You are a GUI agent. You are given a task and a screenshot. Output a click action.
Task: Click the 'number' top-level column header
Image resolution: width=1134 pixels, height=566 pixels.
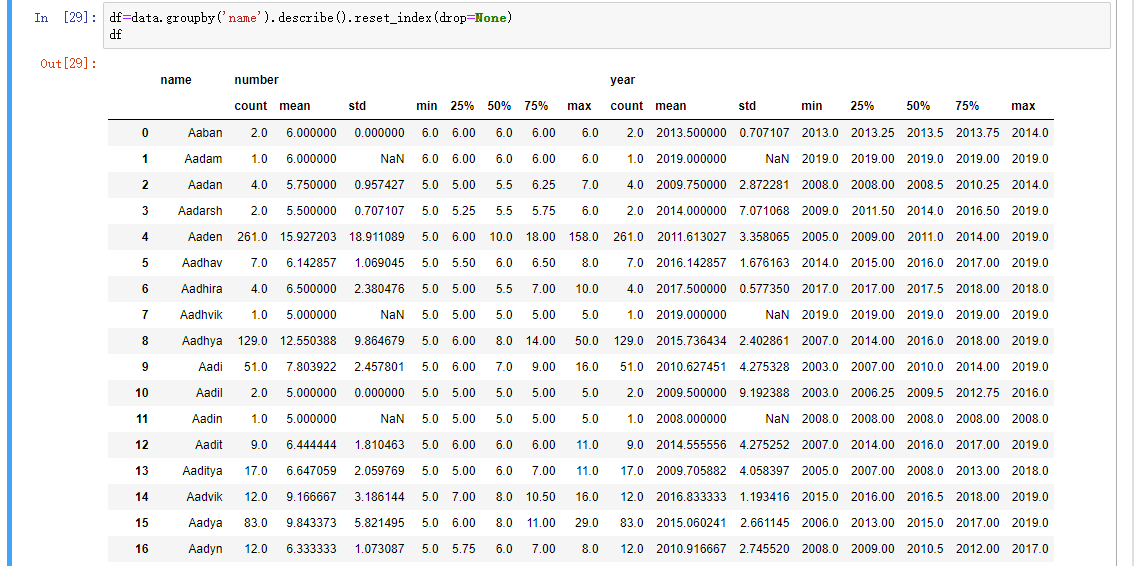[257, 80]
